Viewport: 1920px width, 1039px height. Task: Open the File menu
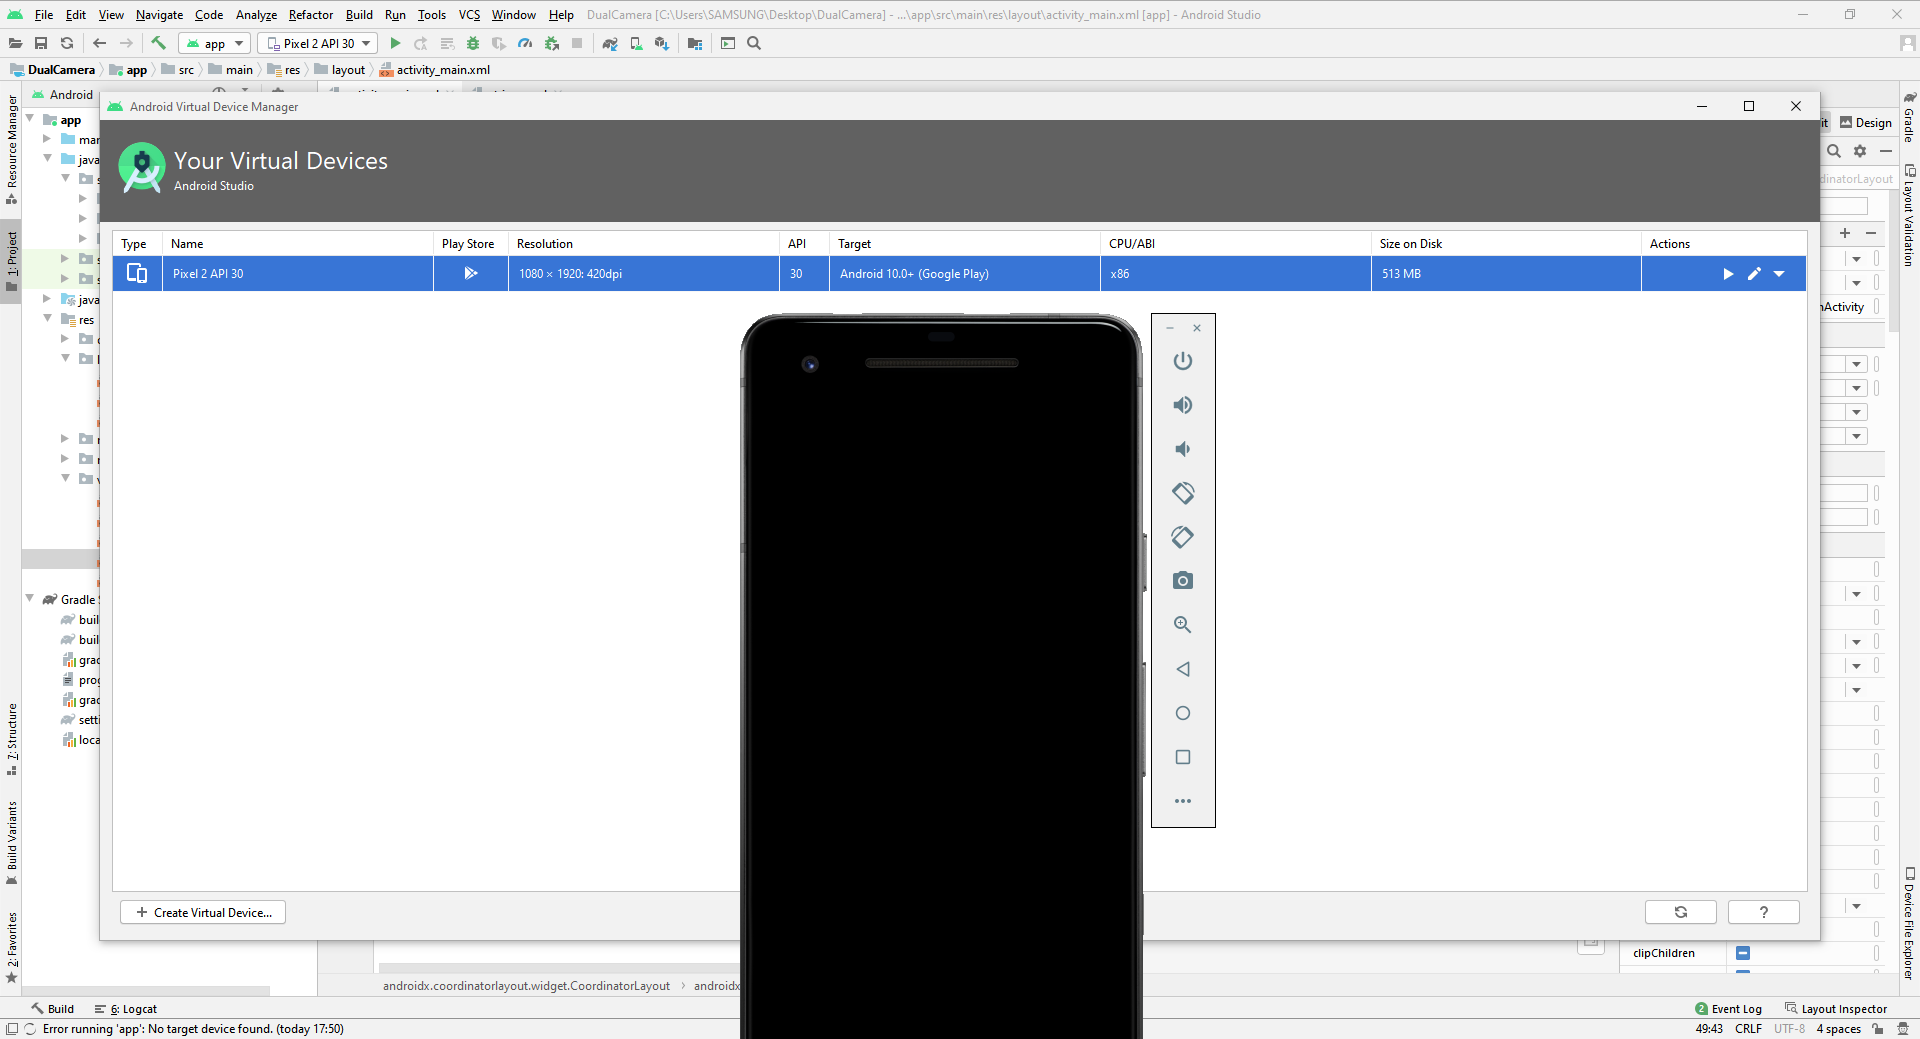point(44,15)
